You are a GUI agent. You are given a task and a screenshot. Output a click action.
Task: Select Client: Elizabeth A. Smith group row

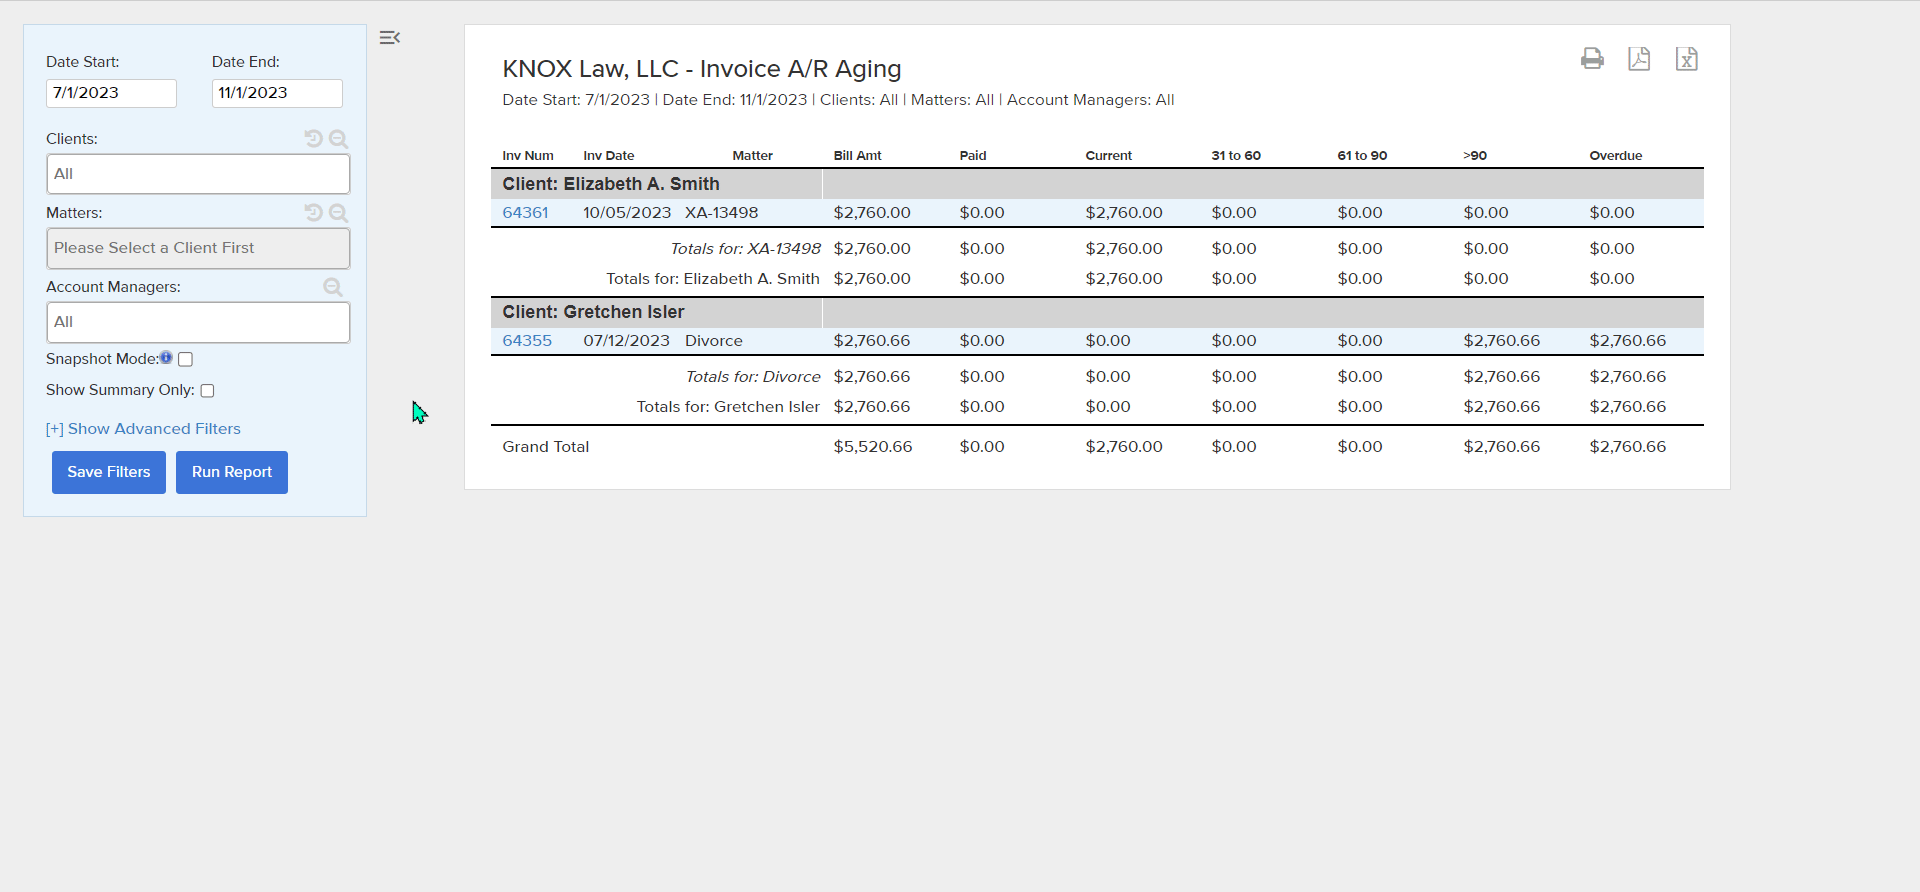[1097, 184]
